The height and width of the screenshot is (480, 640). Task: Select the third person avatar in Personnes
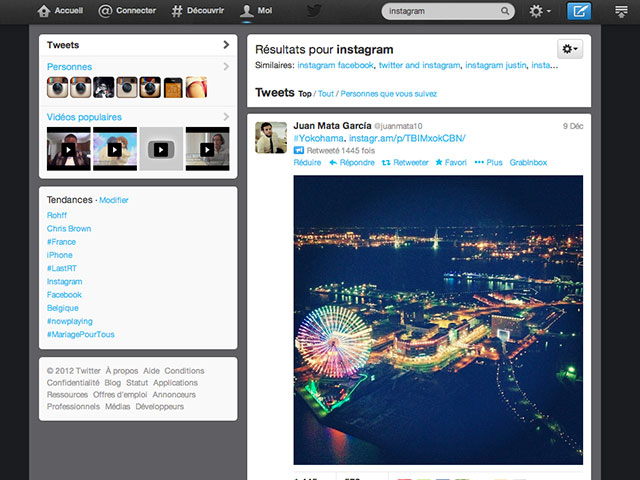pos(104,87)
